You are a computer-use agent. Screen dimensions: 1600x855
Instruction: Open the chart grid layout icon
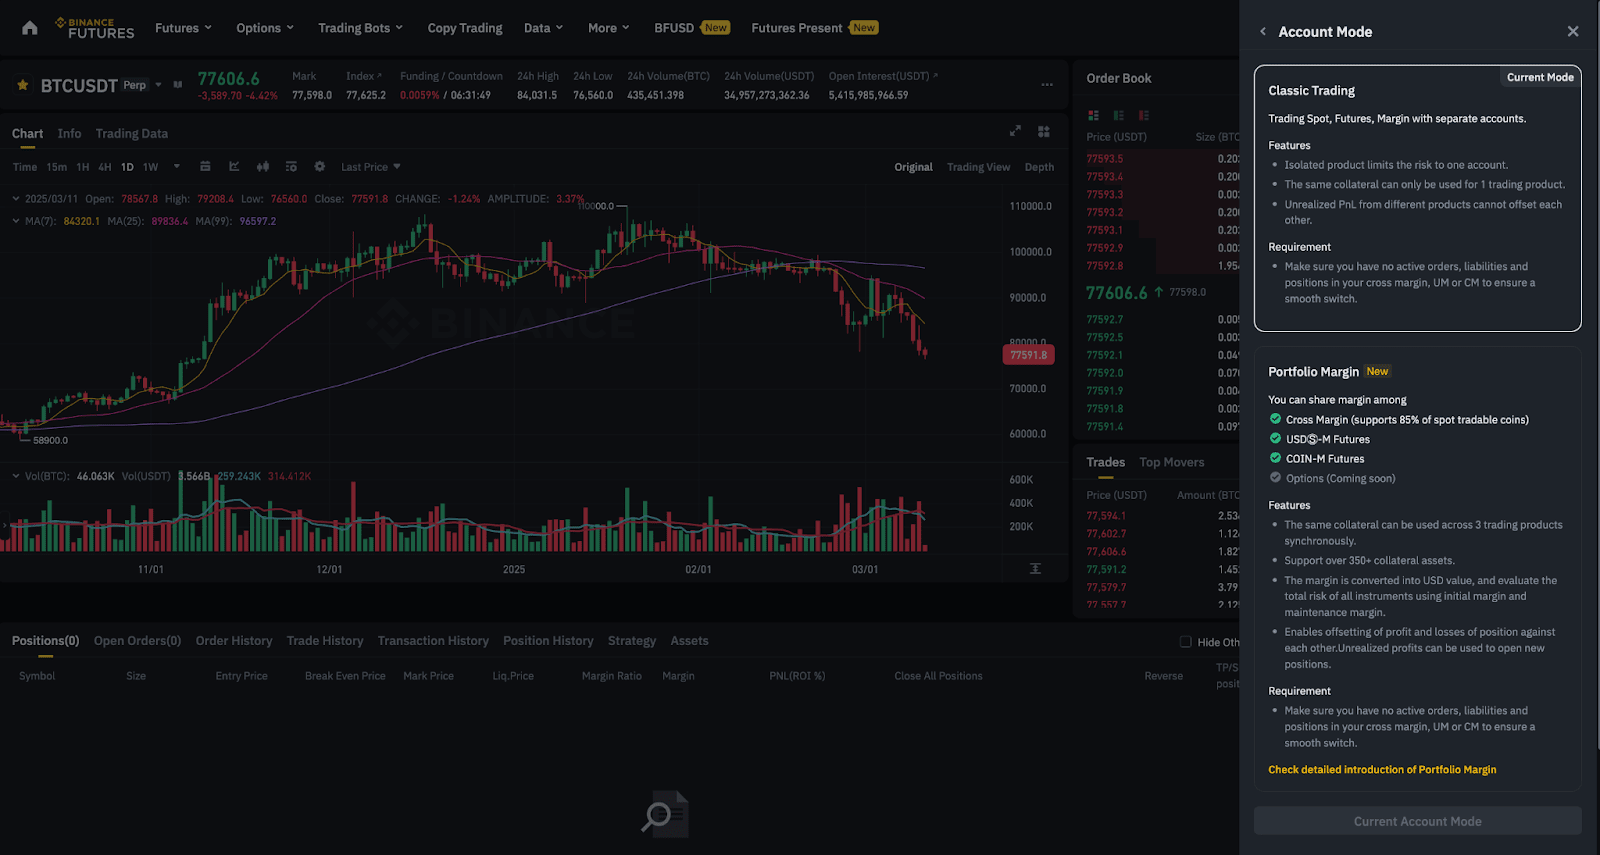pos(1044,131)
